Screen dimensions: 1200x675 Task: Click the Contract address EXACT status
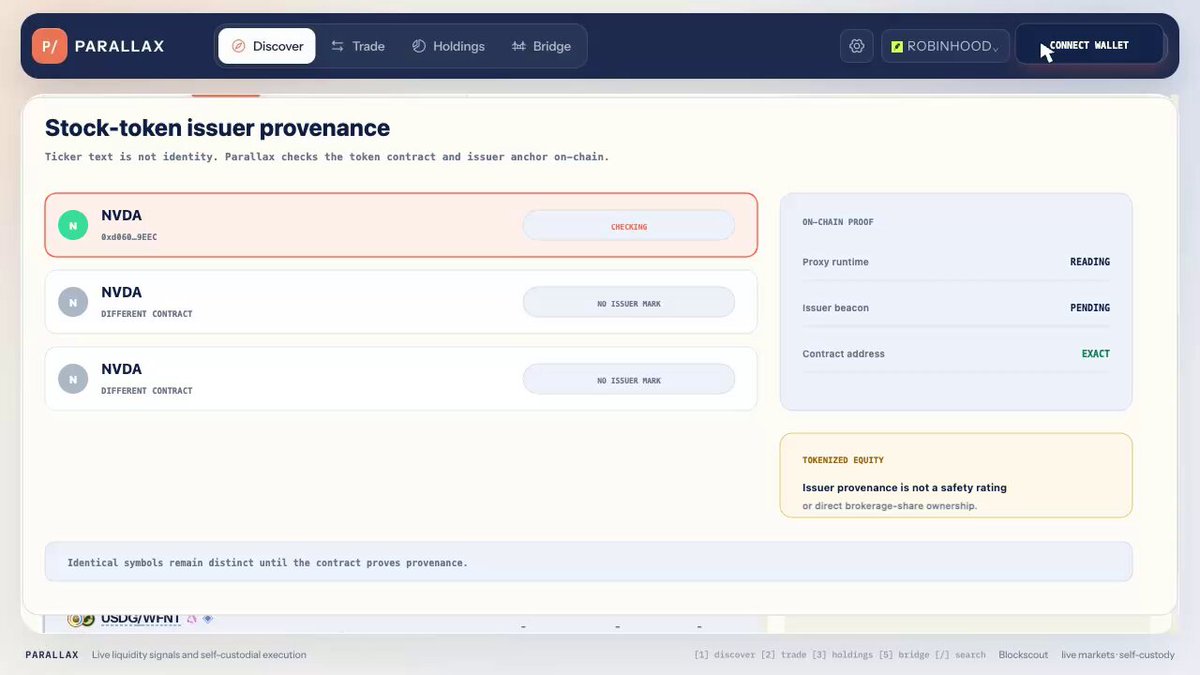point(1096,354)
